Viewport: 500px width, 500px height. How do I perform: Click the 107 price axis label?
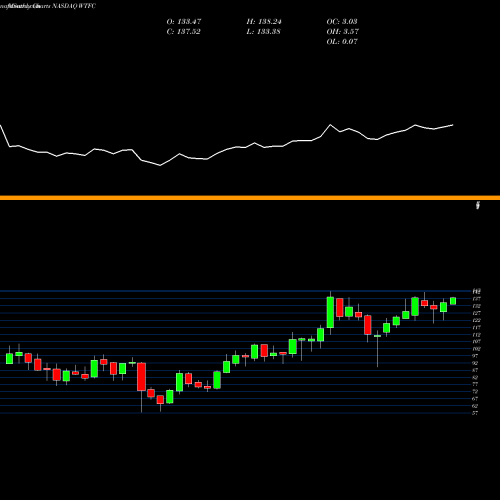(476, 342)
